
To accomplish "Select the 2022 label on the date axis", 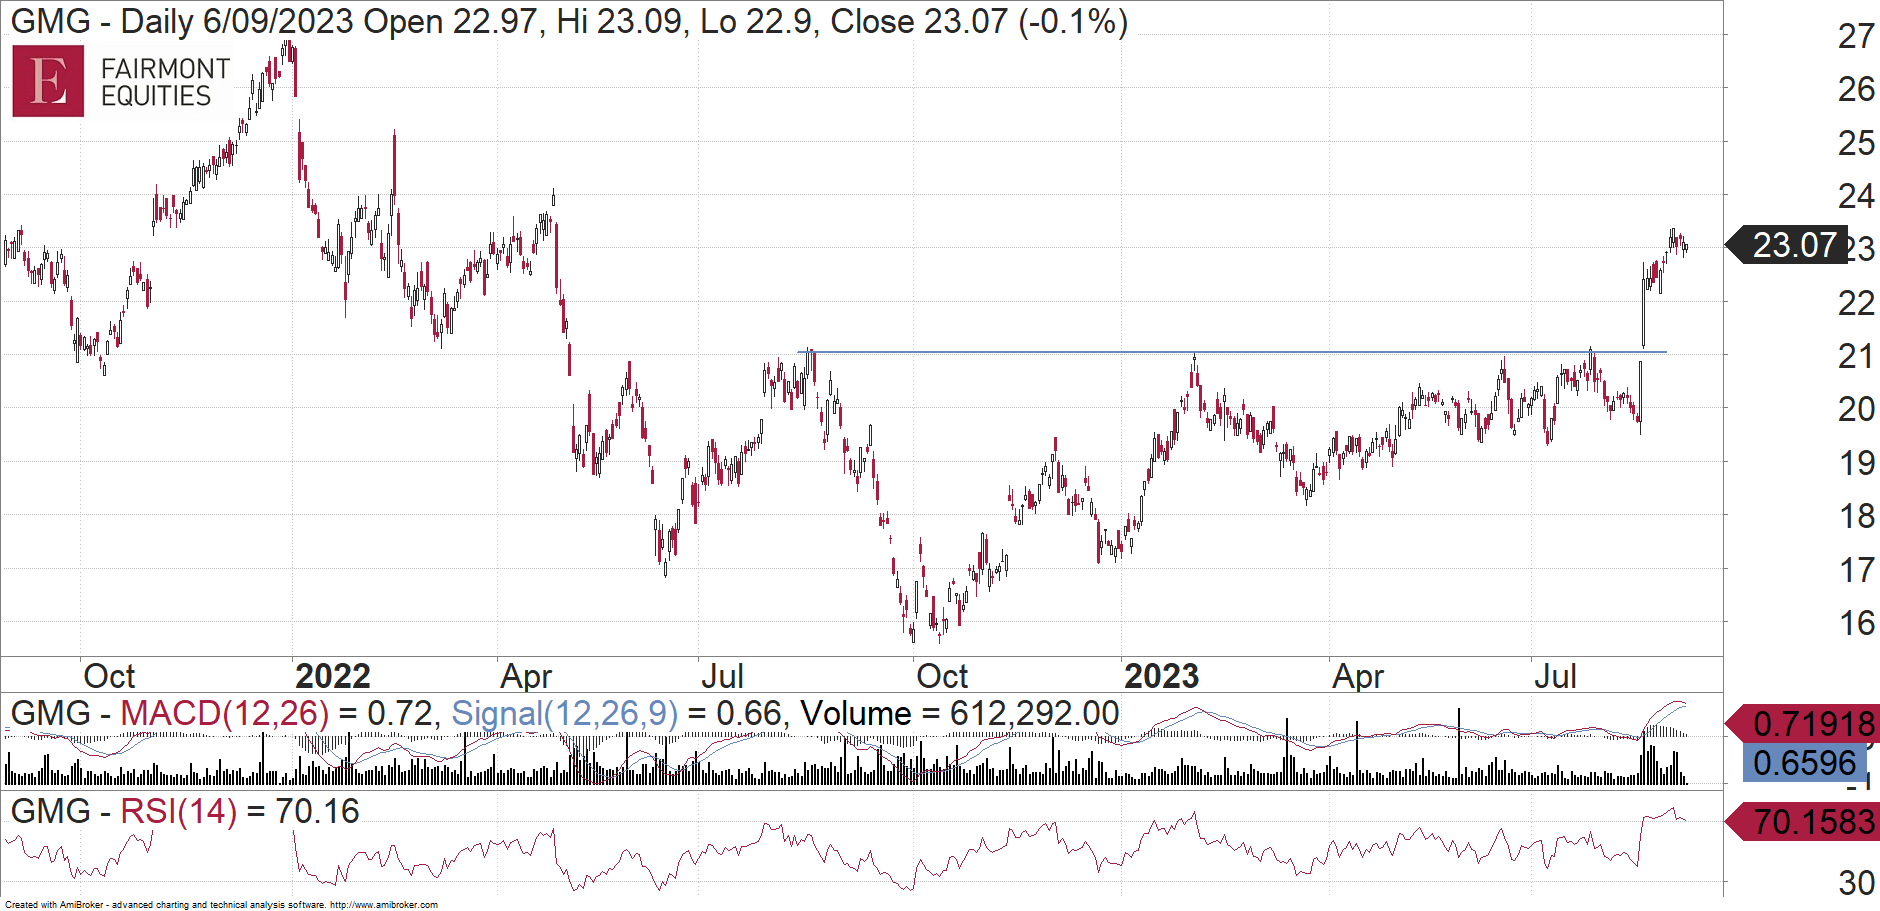I will (x=334, y=675).
